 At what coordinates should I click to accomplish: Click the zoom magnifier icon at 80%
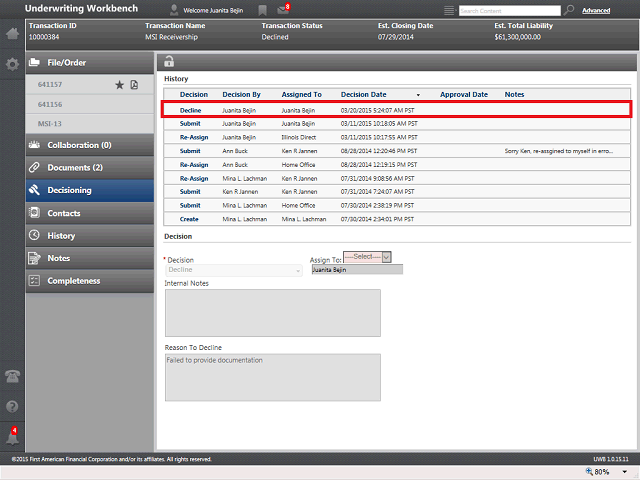589,471
